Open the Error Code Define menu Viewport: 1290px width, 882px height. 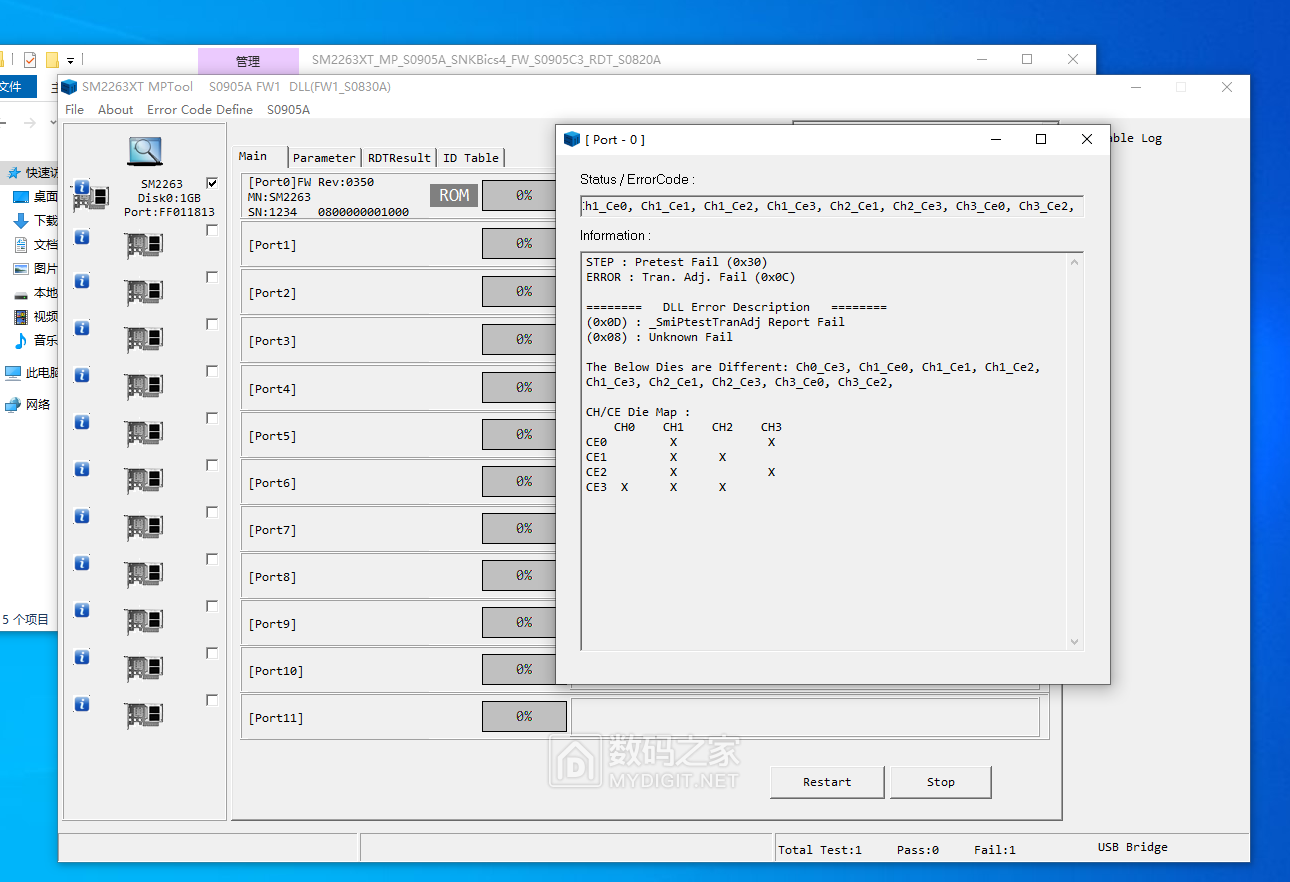click(200, 109)
